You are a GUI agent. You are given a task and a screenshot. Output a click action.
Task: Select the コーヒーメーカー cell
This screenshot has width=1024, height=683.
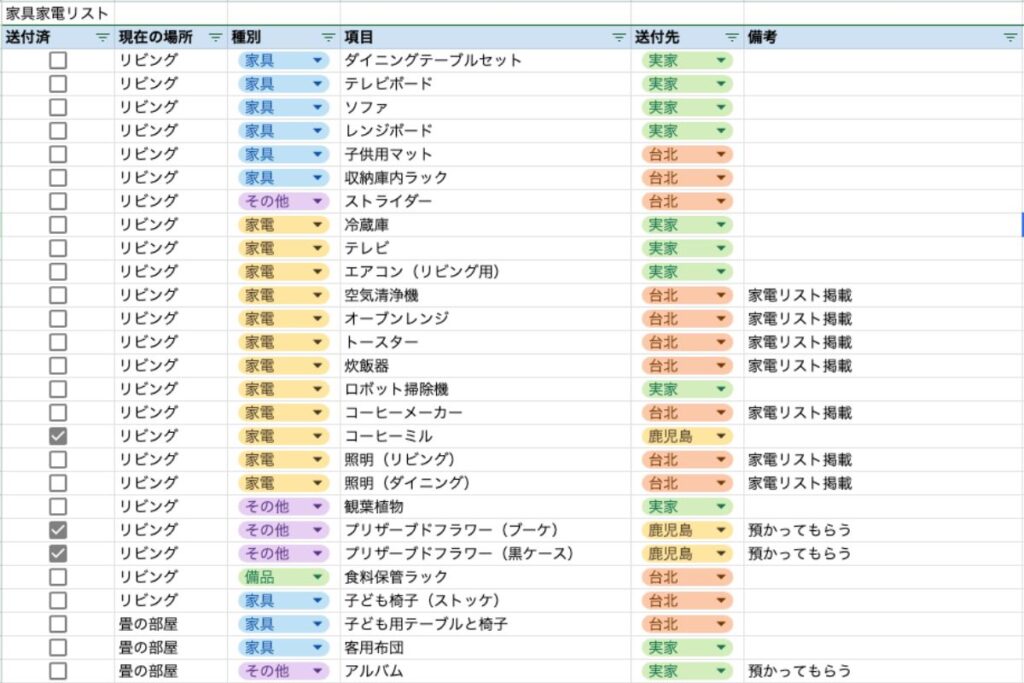(485, 413)
